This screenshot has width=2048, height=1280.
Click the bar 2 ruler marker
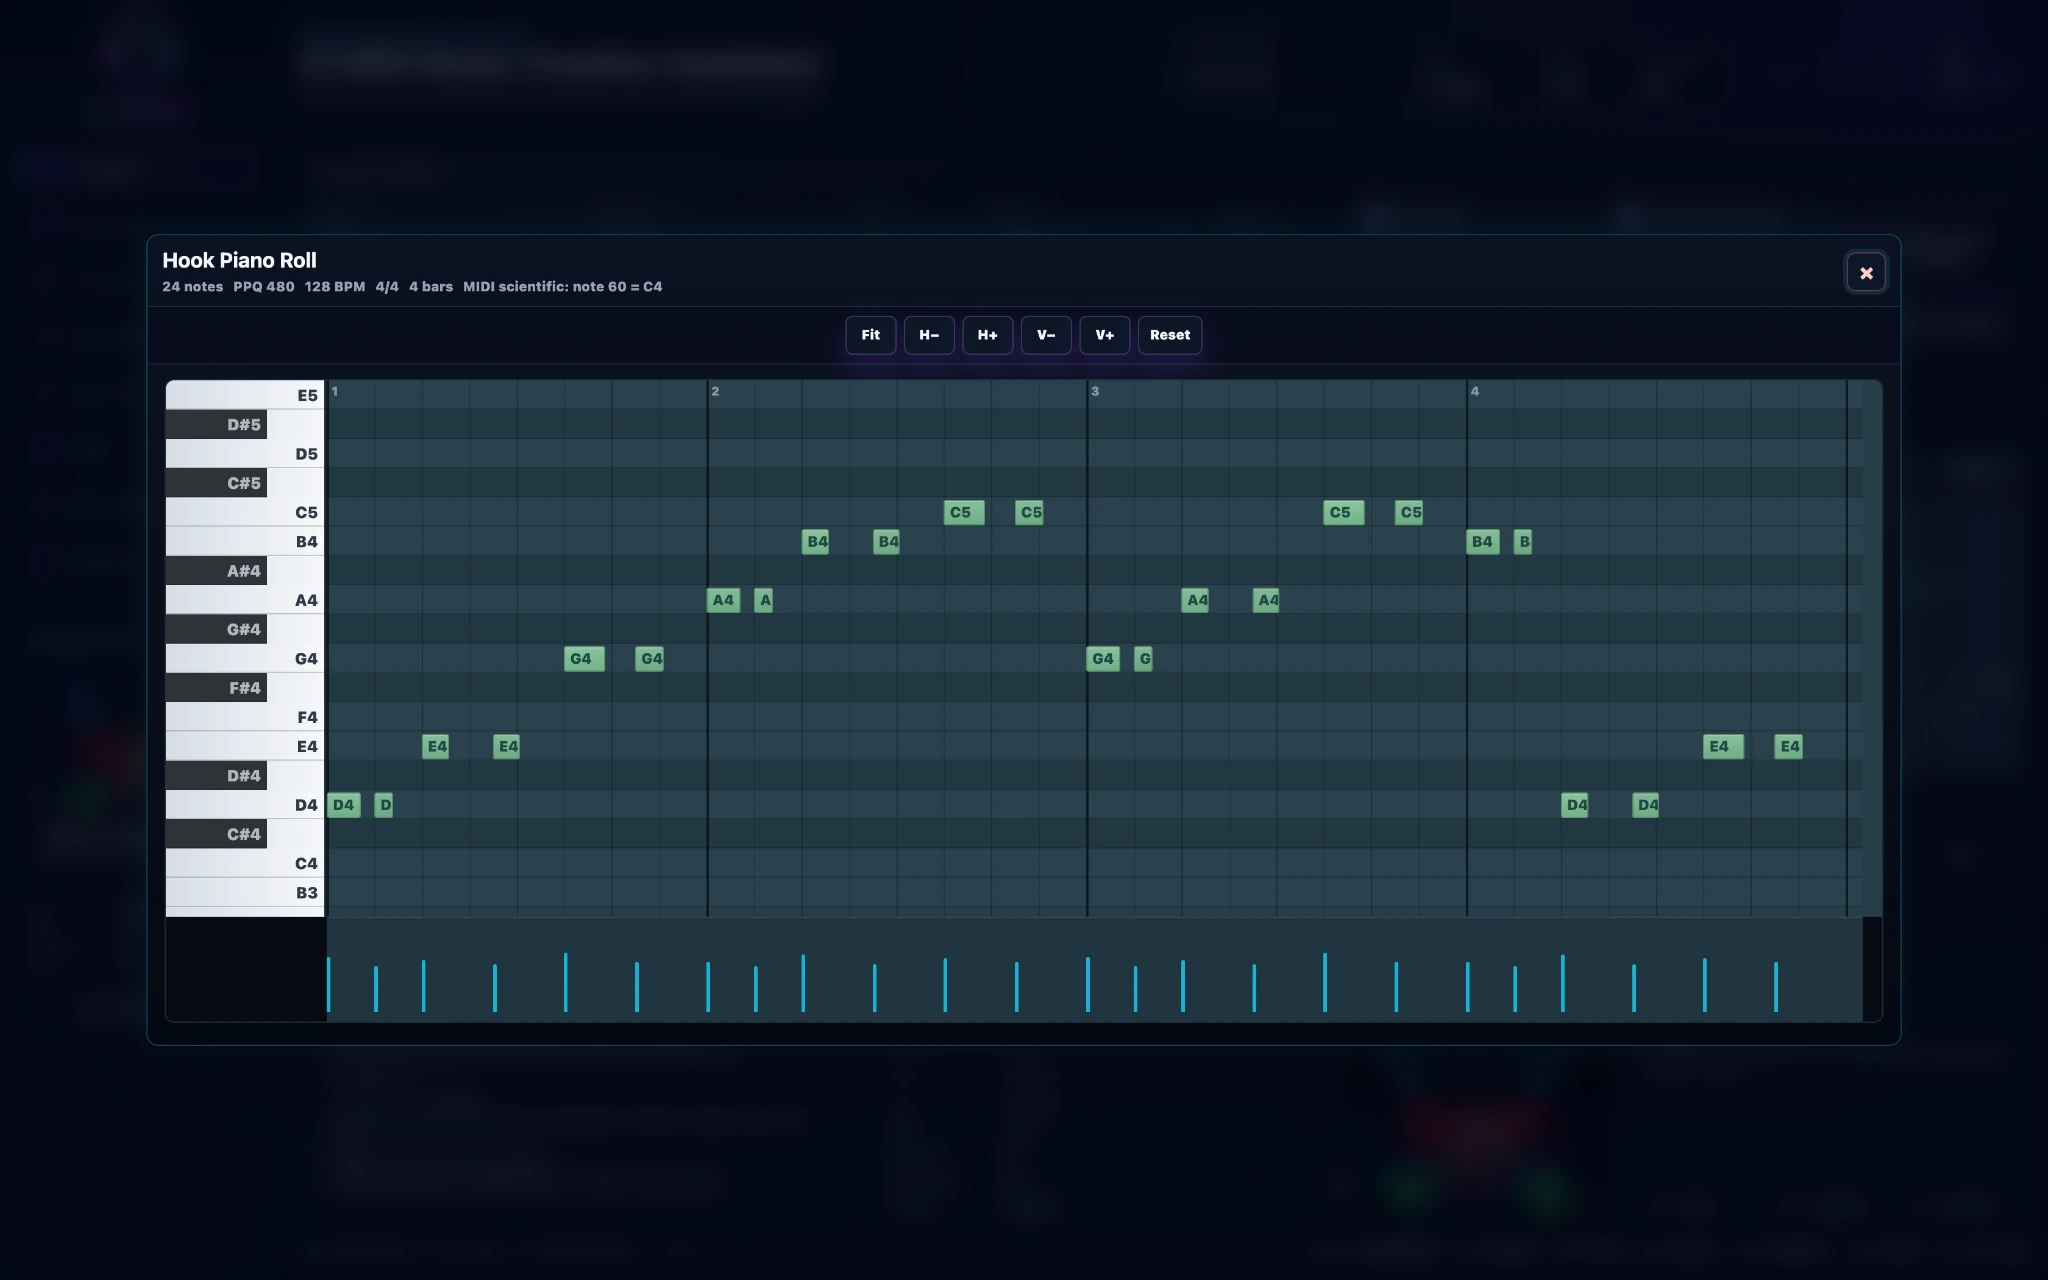click(x=715, y=391)
